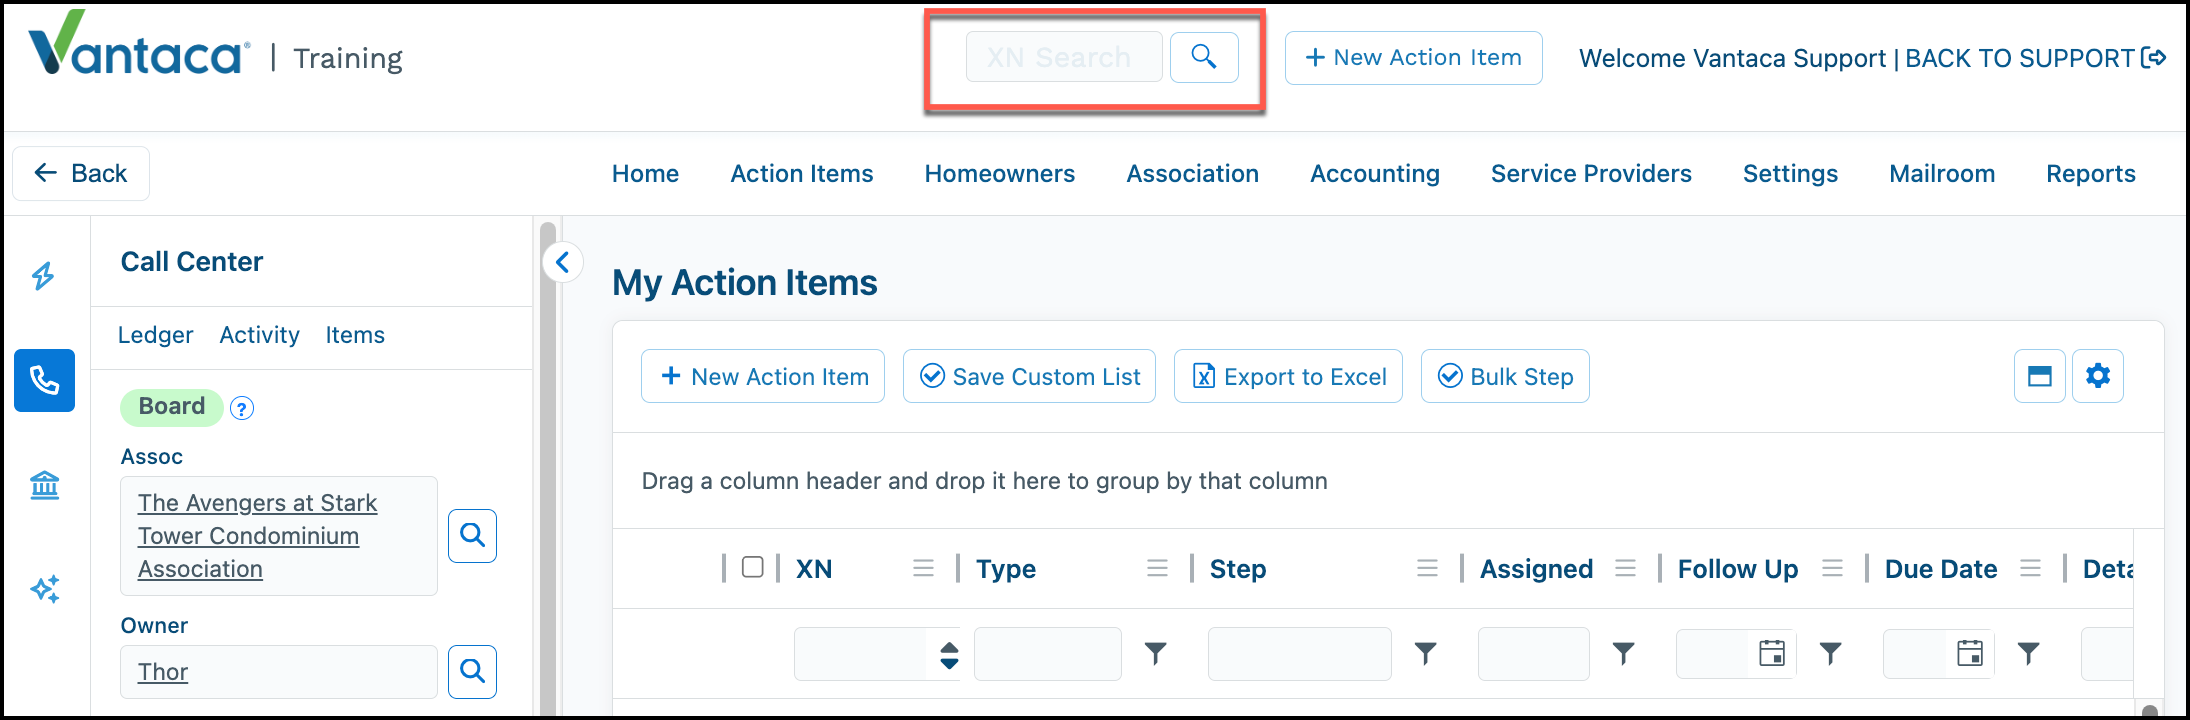Click the XN Search magnifier icon
This screenshot has width=2190, height=720.
[x=1204, y=57]
